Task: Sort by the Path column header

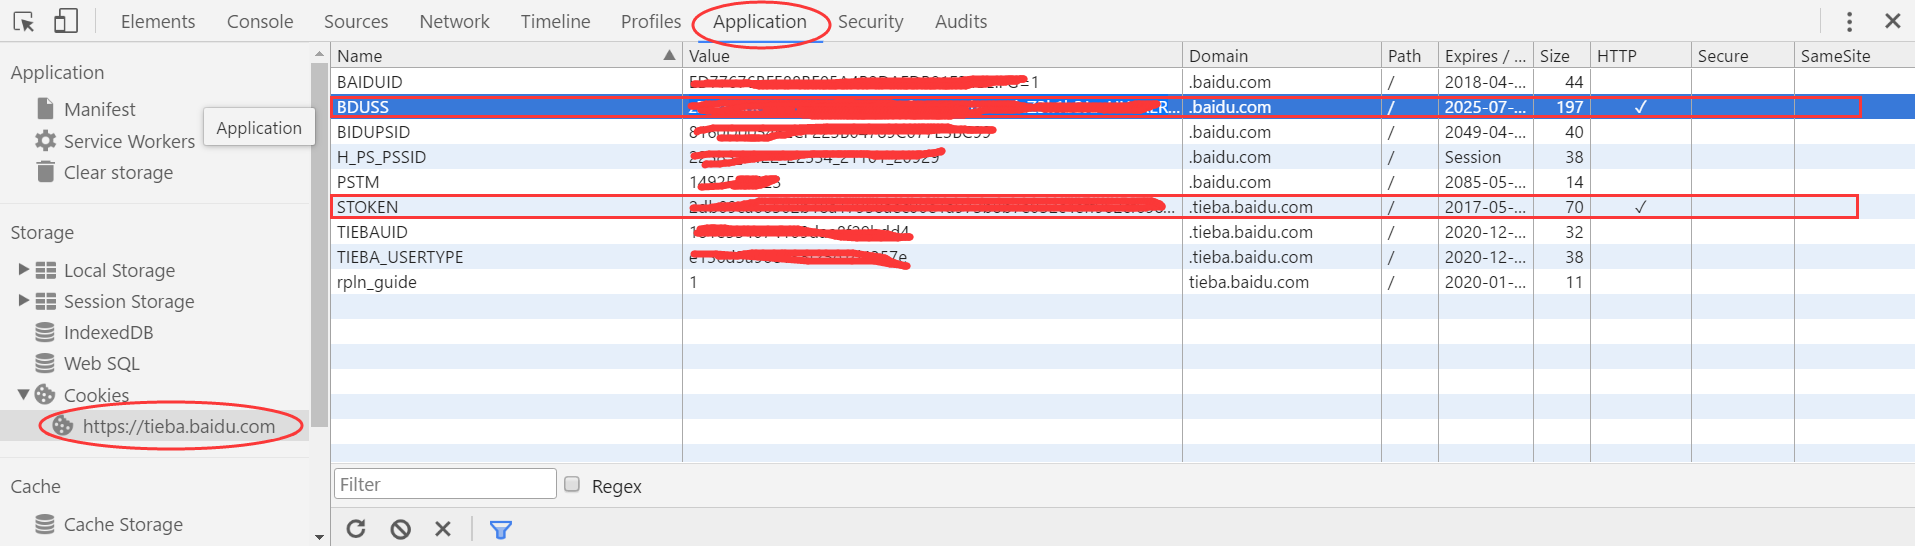Action: 1410,56
